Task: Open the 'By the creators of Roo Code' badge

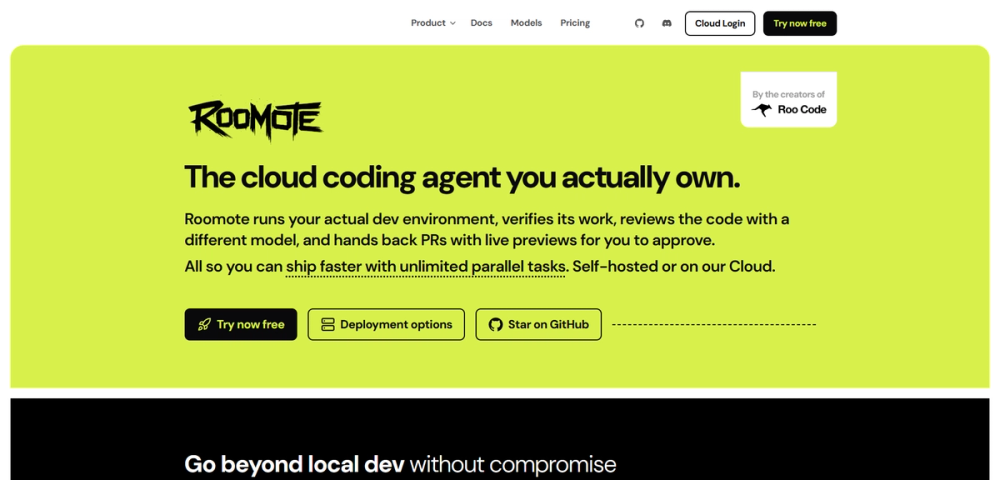Action: 788,99
